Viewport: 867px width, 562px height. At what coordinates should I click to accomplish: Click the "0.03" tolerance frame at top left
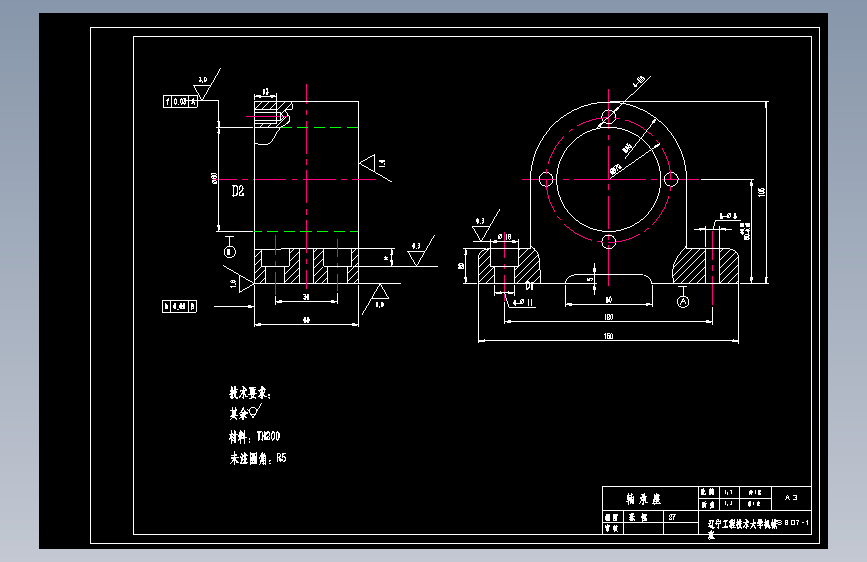(x=180, y=102)
